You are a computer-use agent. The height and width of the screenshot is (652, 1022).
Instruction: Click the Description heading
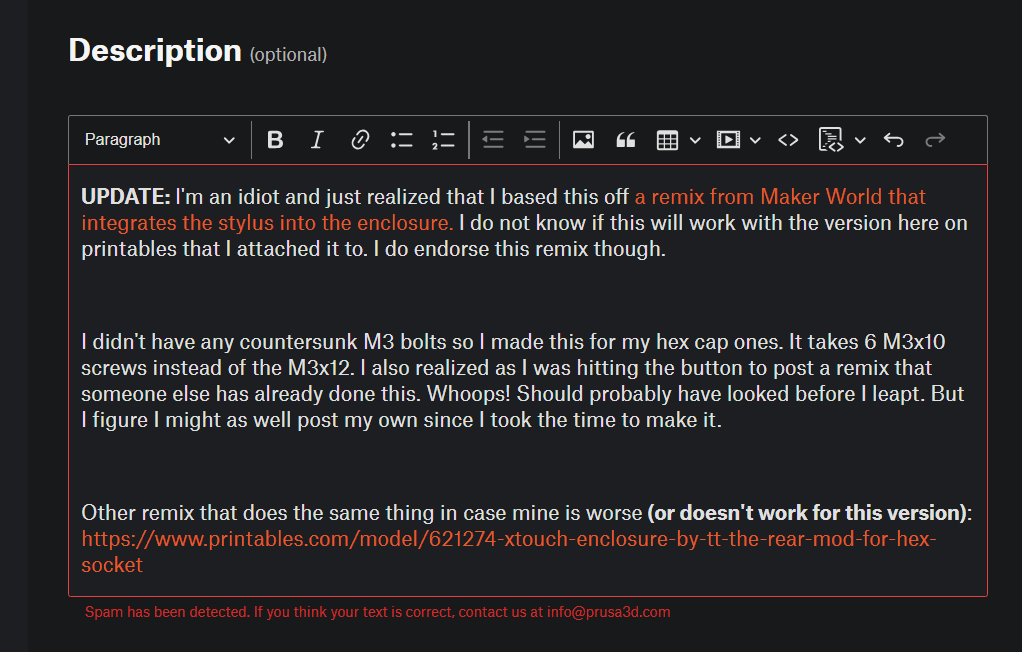pyautogui.click(x=155, y=51)
